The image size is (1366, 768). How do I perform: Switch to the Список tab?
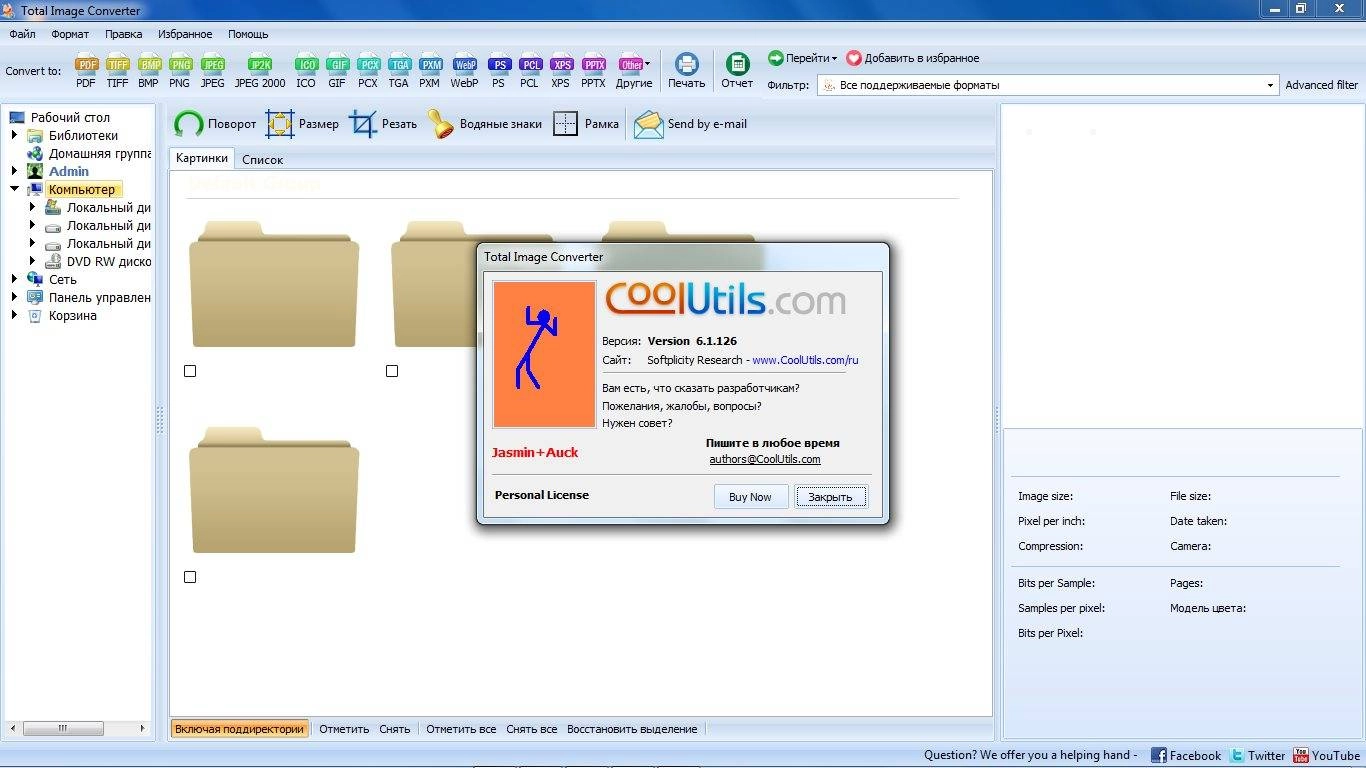[x=263, y=159]
